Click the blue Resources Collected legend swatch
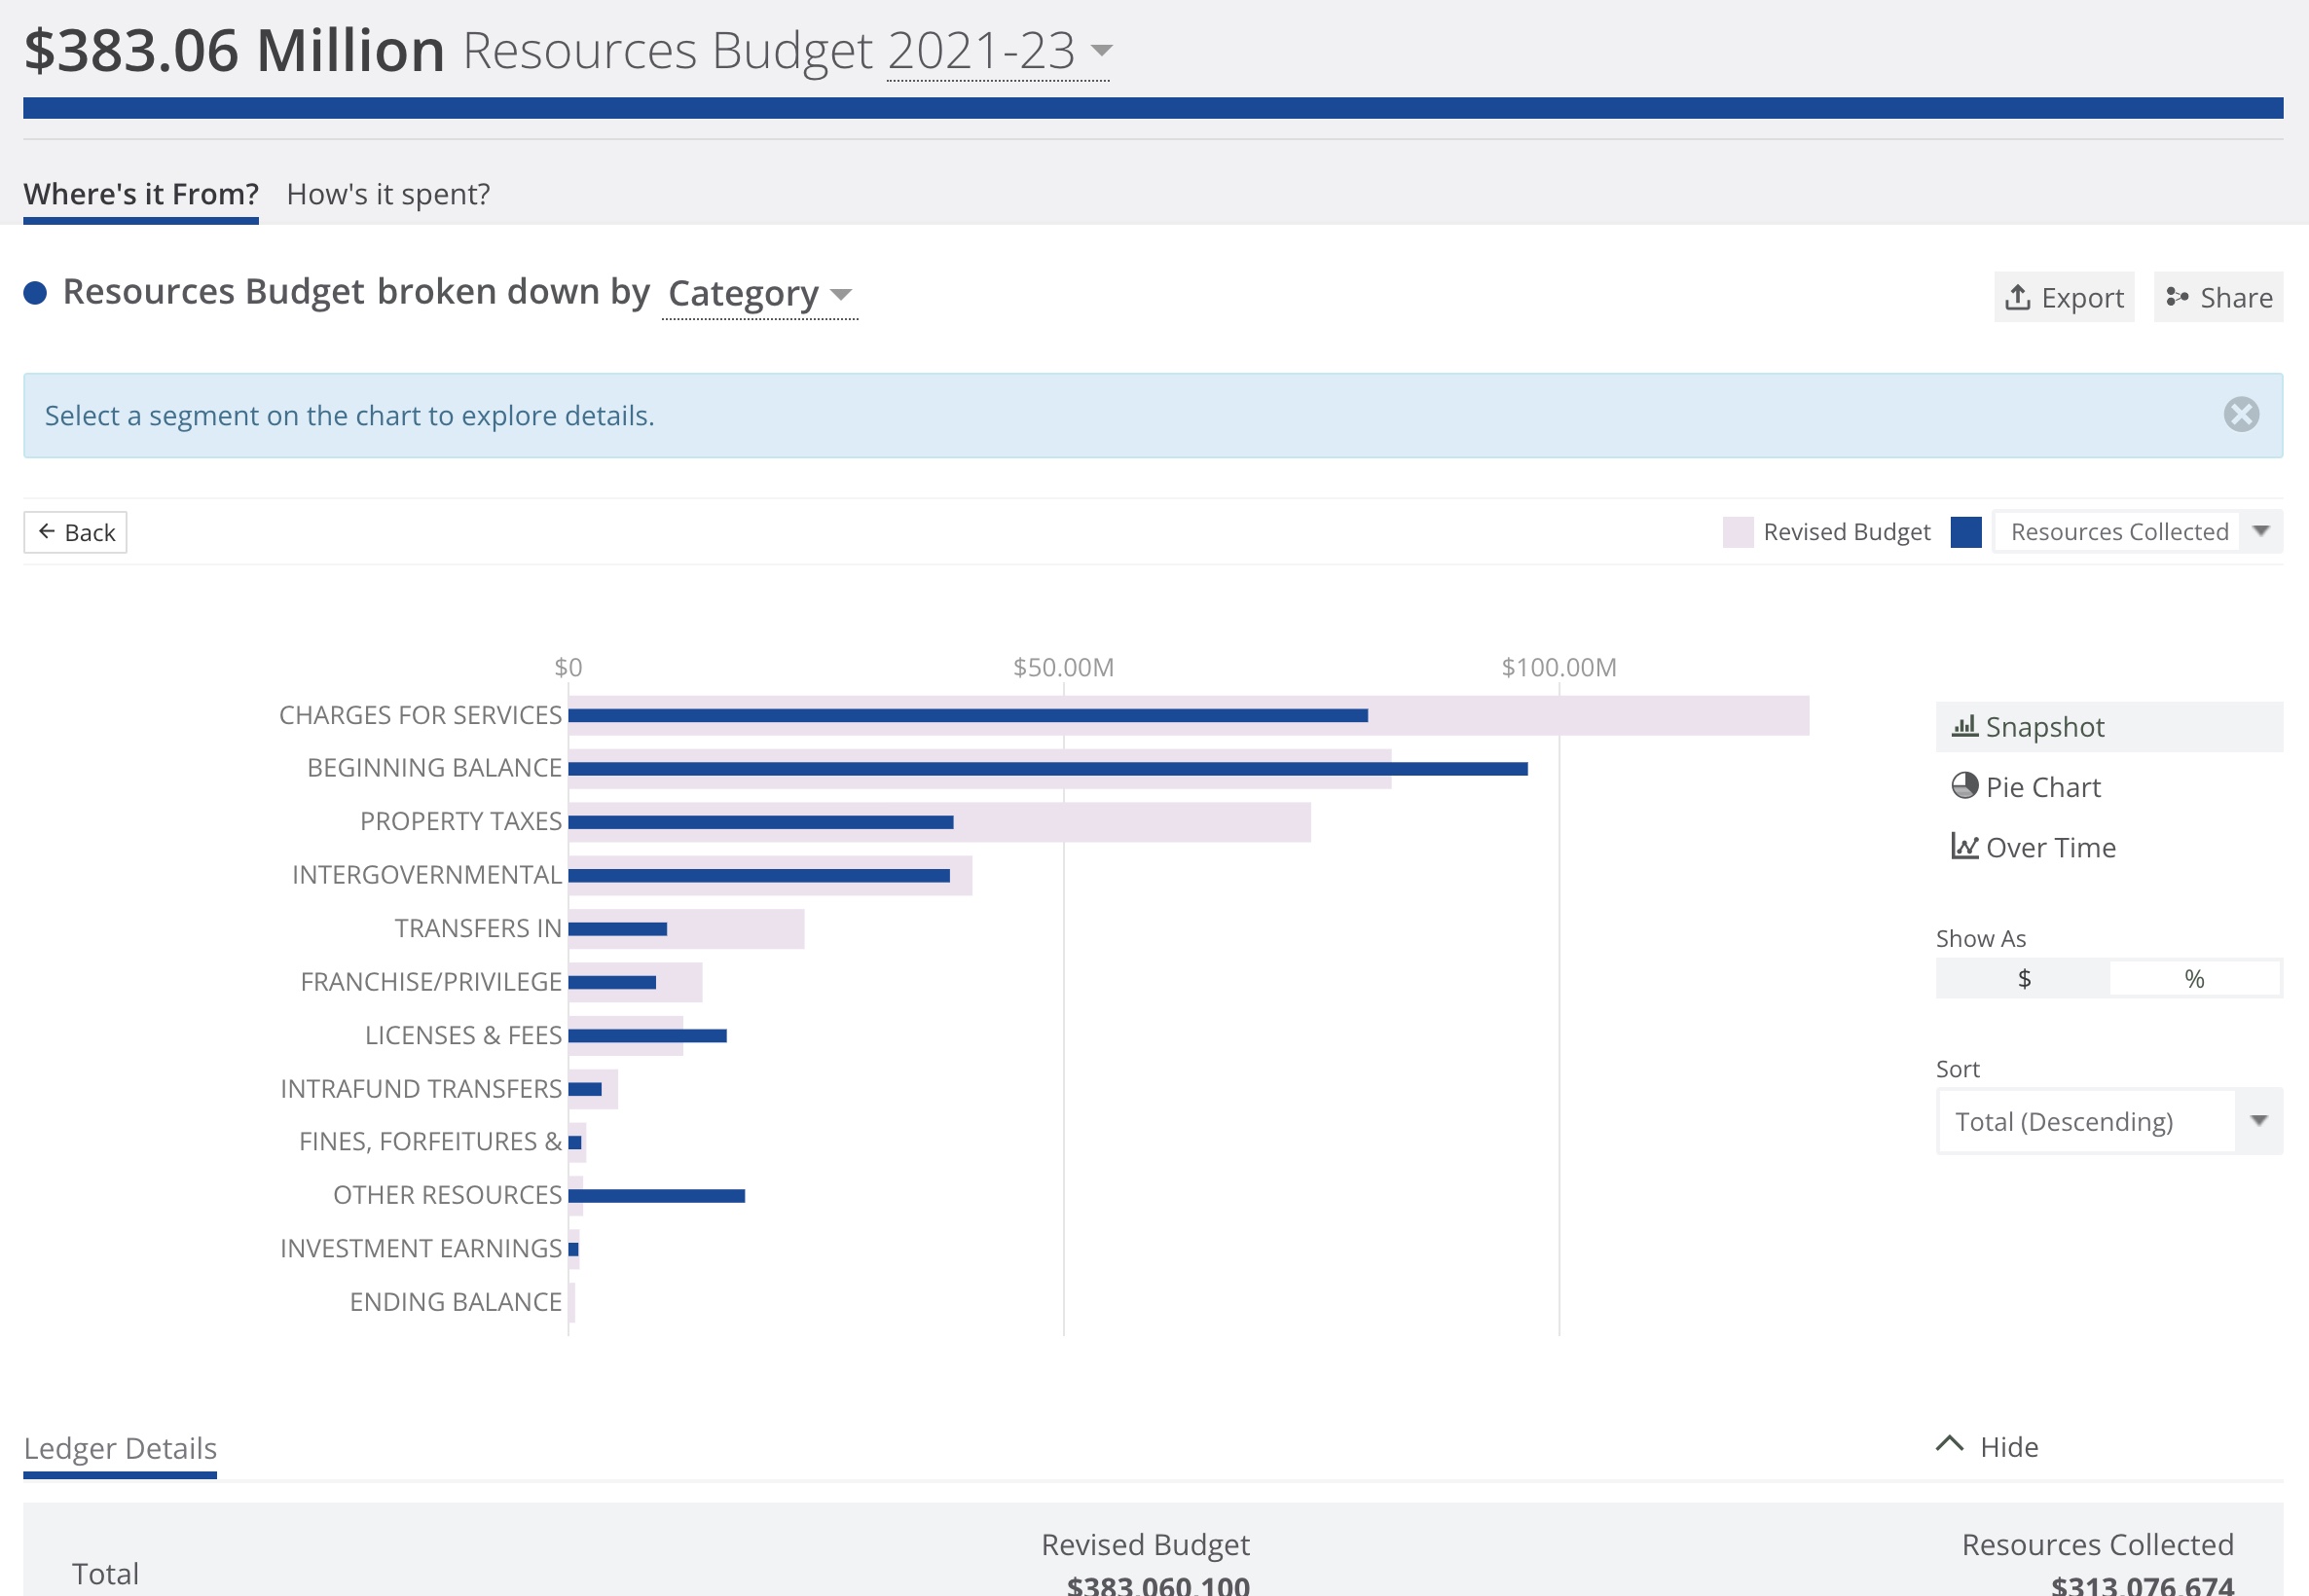Viewport: 2309px width, 1596px height. pos(1965,532)
